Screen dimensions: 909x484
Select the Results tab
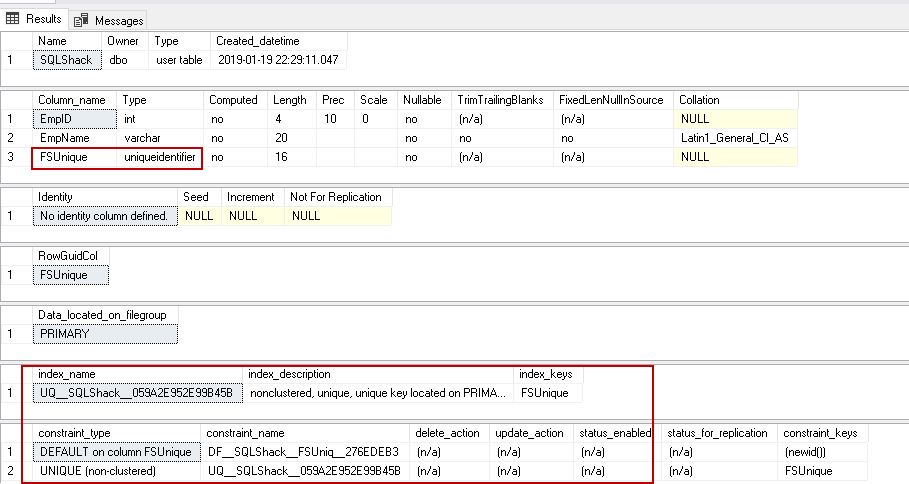(43, 19)
